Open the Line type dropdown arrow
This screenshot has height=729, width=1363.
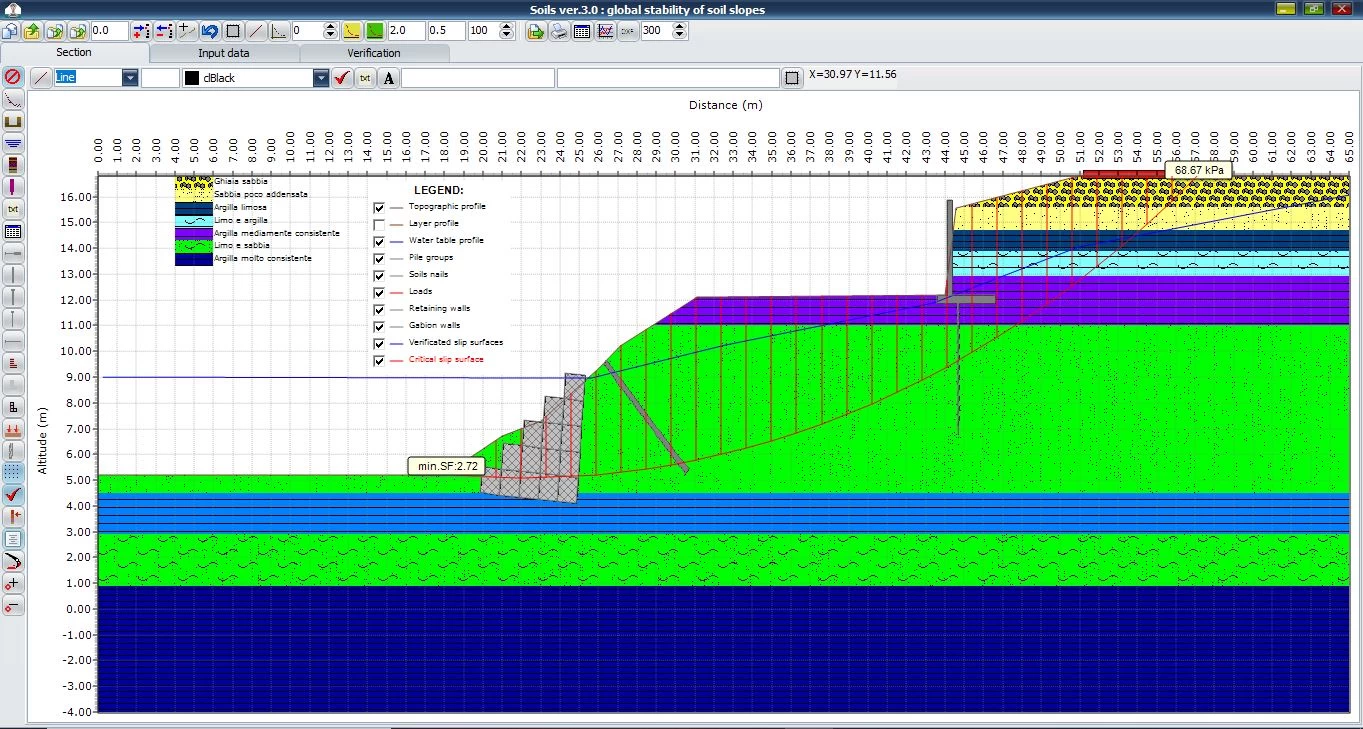coord(130,77)
